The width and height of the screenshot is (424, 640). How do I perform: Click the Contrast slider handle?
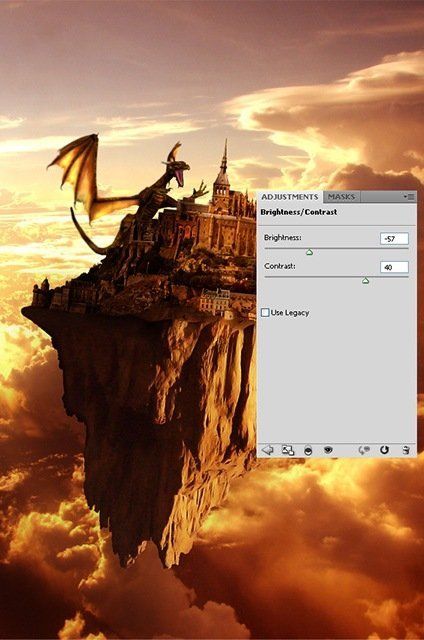(x=365, y=281)
